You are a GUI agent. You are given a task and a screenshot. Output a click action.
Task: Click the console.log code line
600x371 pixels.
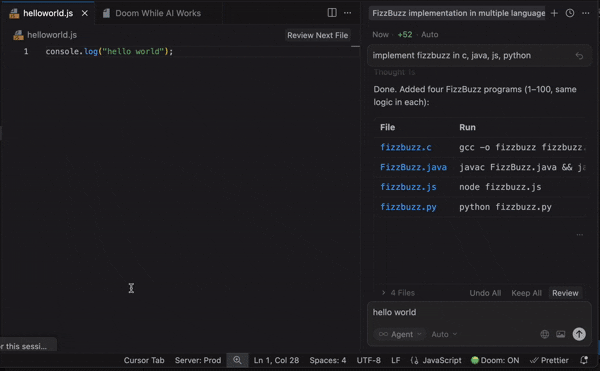(x=109, y=51)
